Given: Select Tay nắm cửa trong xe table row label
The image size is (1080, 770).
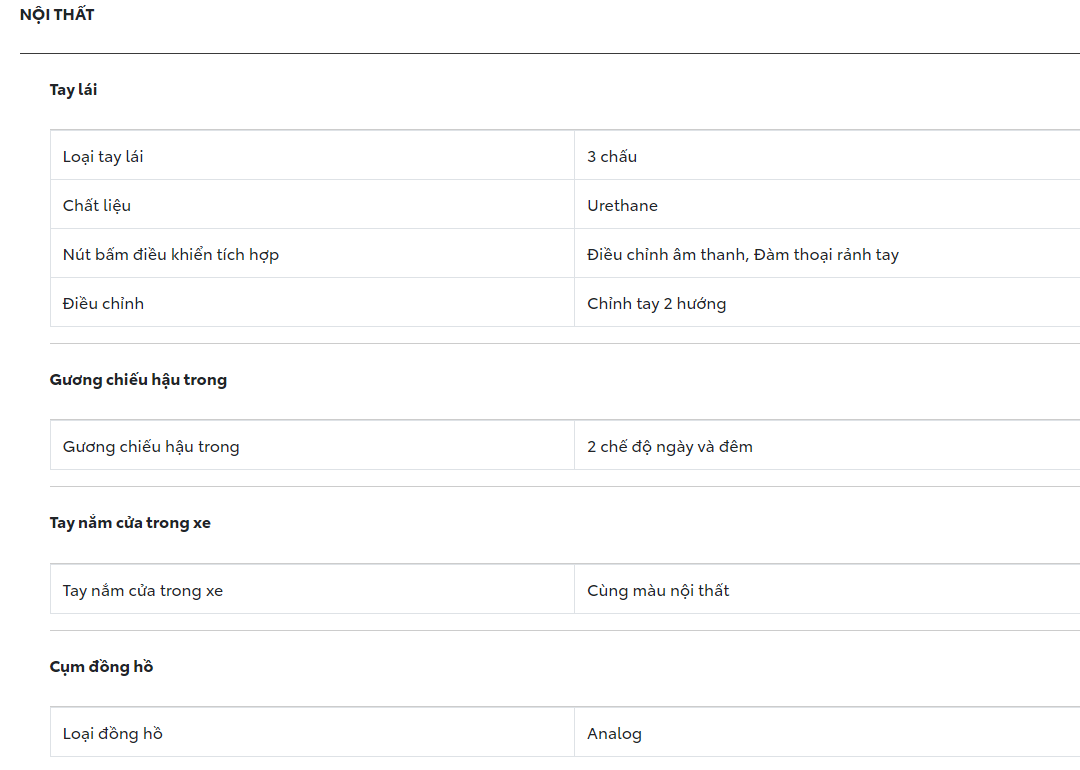Looking at the screenshot, I should [x=143, y=590].
